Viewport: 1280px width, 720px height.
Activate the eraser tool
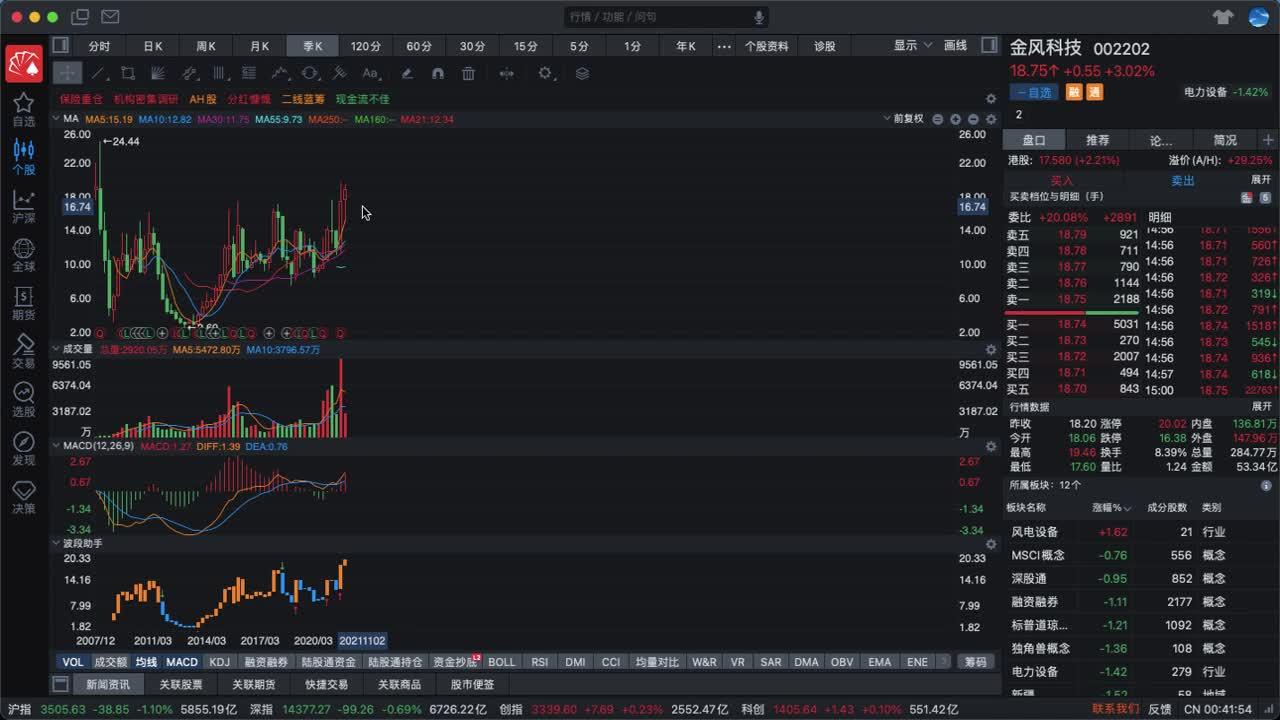click(407, 73)
